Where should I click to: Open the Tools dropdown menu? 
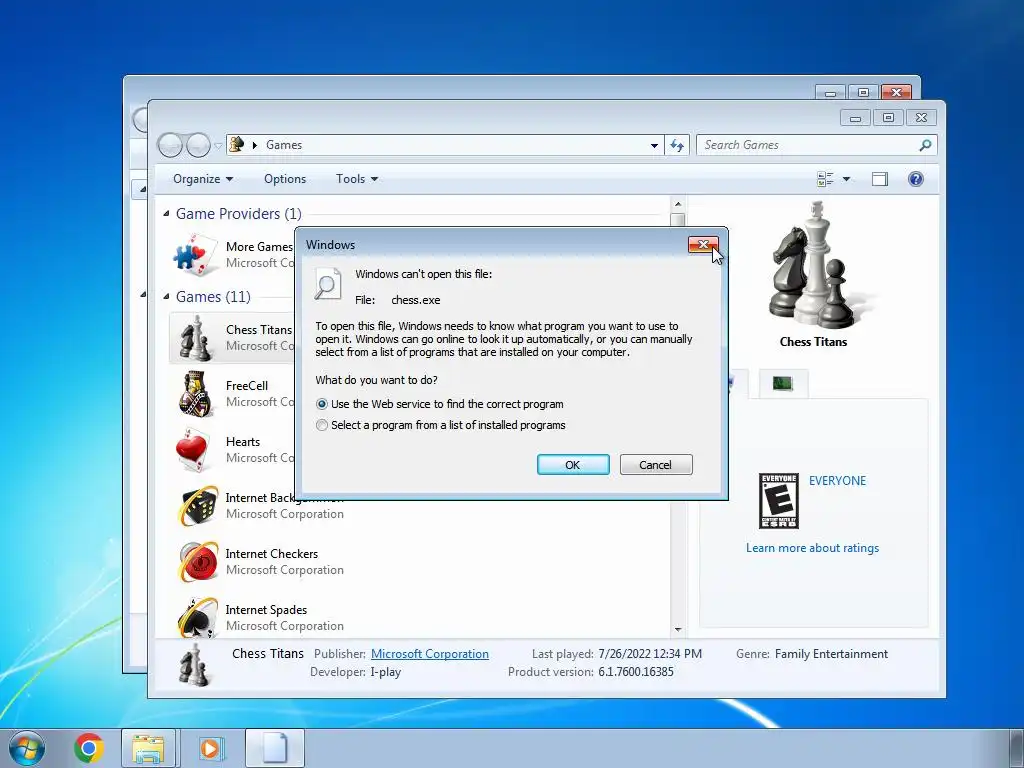[x=357, y=179]
